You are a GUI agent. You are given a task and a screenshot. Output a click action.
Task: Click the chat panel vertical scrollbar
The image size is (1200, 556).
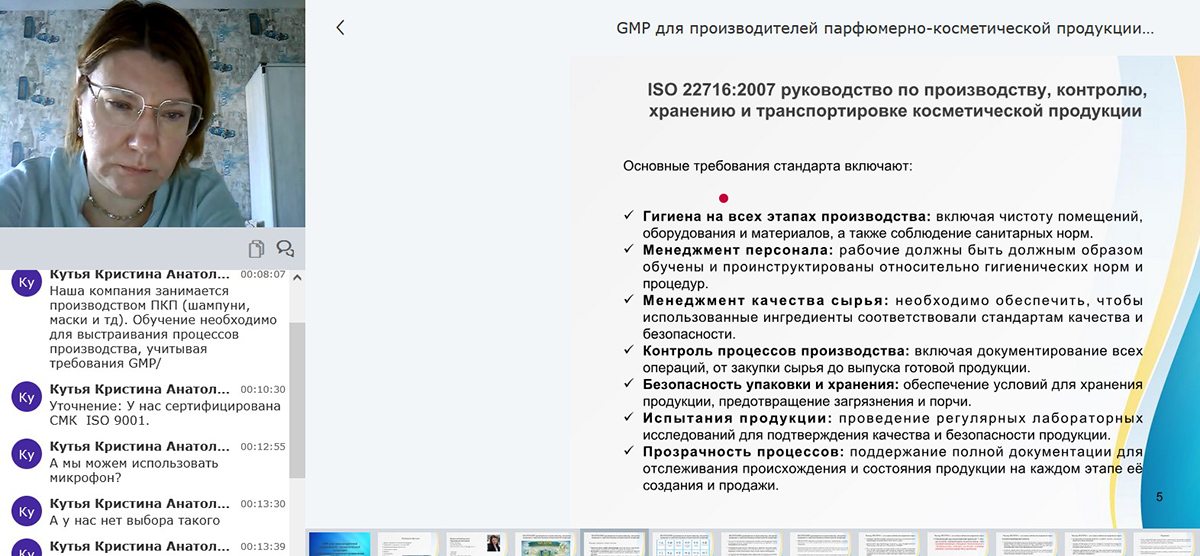297,400
